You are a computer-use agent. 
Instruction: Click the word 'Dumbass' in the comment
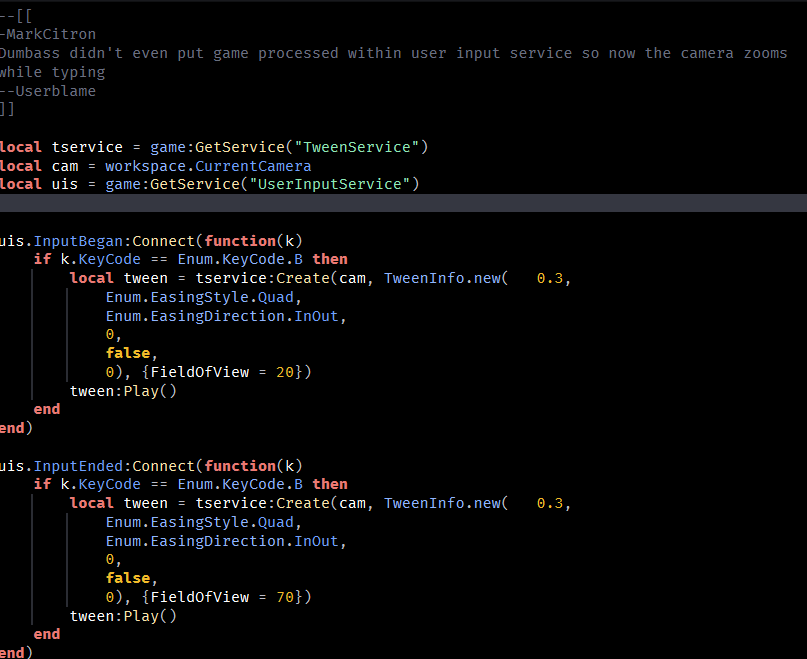click(30, 54)
